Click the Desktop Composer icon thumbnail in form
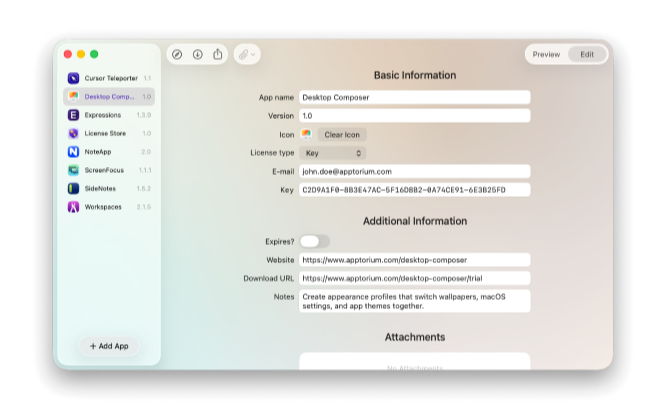This screenshot has width=655, height=406. (x=306, y=134)
